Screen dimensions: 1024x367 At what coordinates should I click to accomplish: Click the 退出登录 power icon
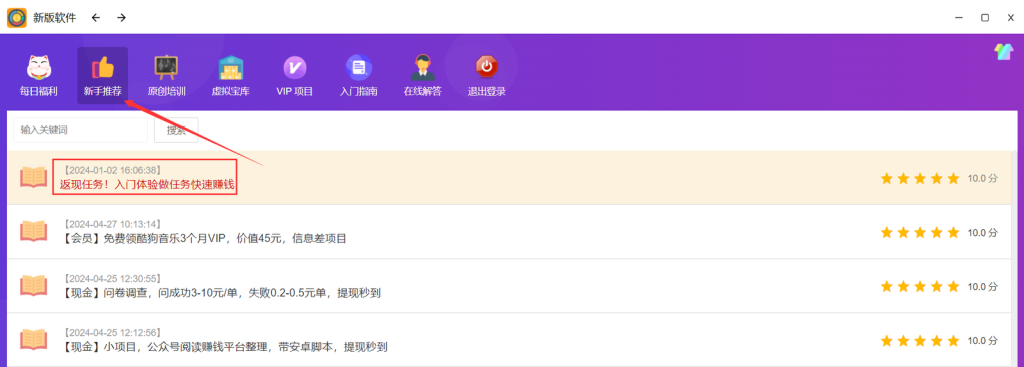pyautogui.click(x=487, y=67)
